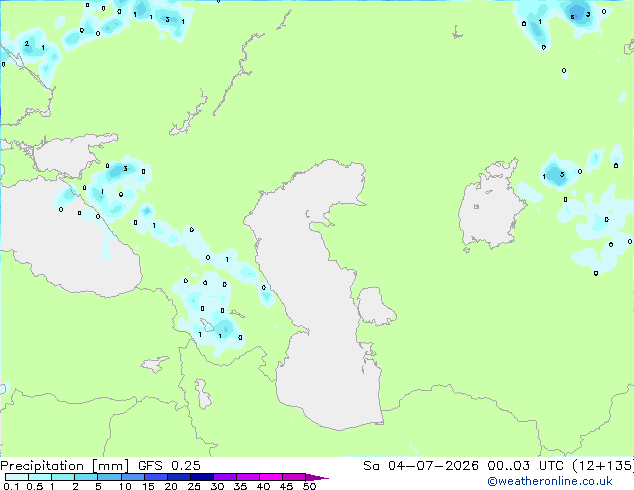
Task: Click the 1 to 2 mm legend swatch
Action: pos(63,477)
